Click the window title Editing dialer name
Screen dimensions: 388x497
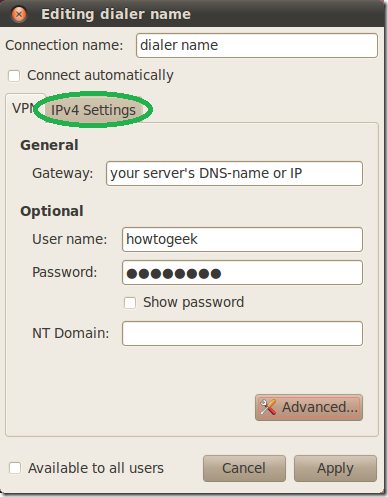click(x=116, y=14)
